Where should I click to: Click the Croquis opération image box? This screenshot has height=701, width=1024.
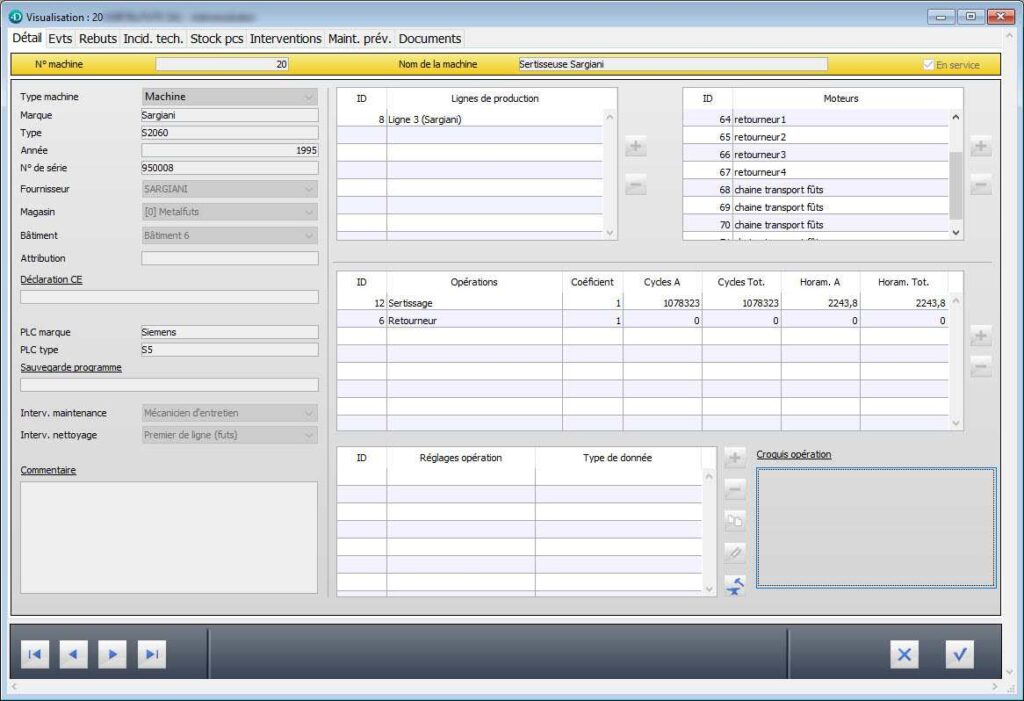876,528
